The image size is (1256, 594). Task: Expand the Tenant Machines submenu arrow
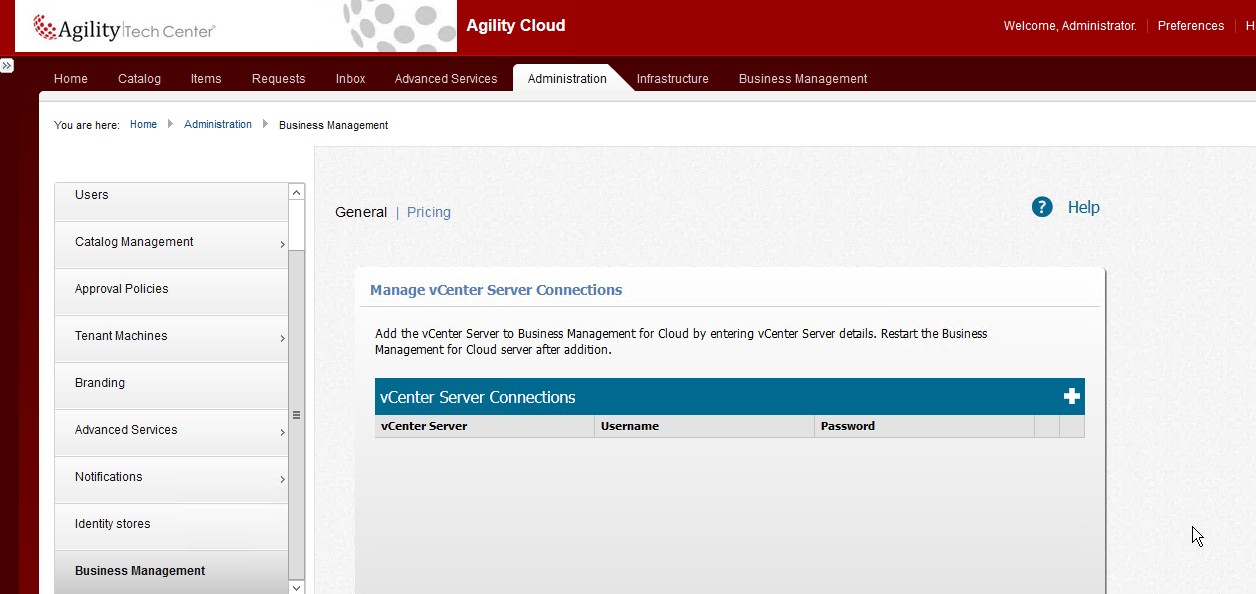click(282, 338)
